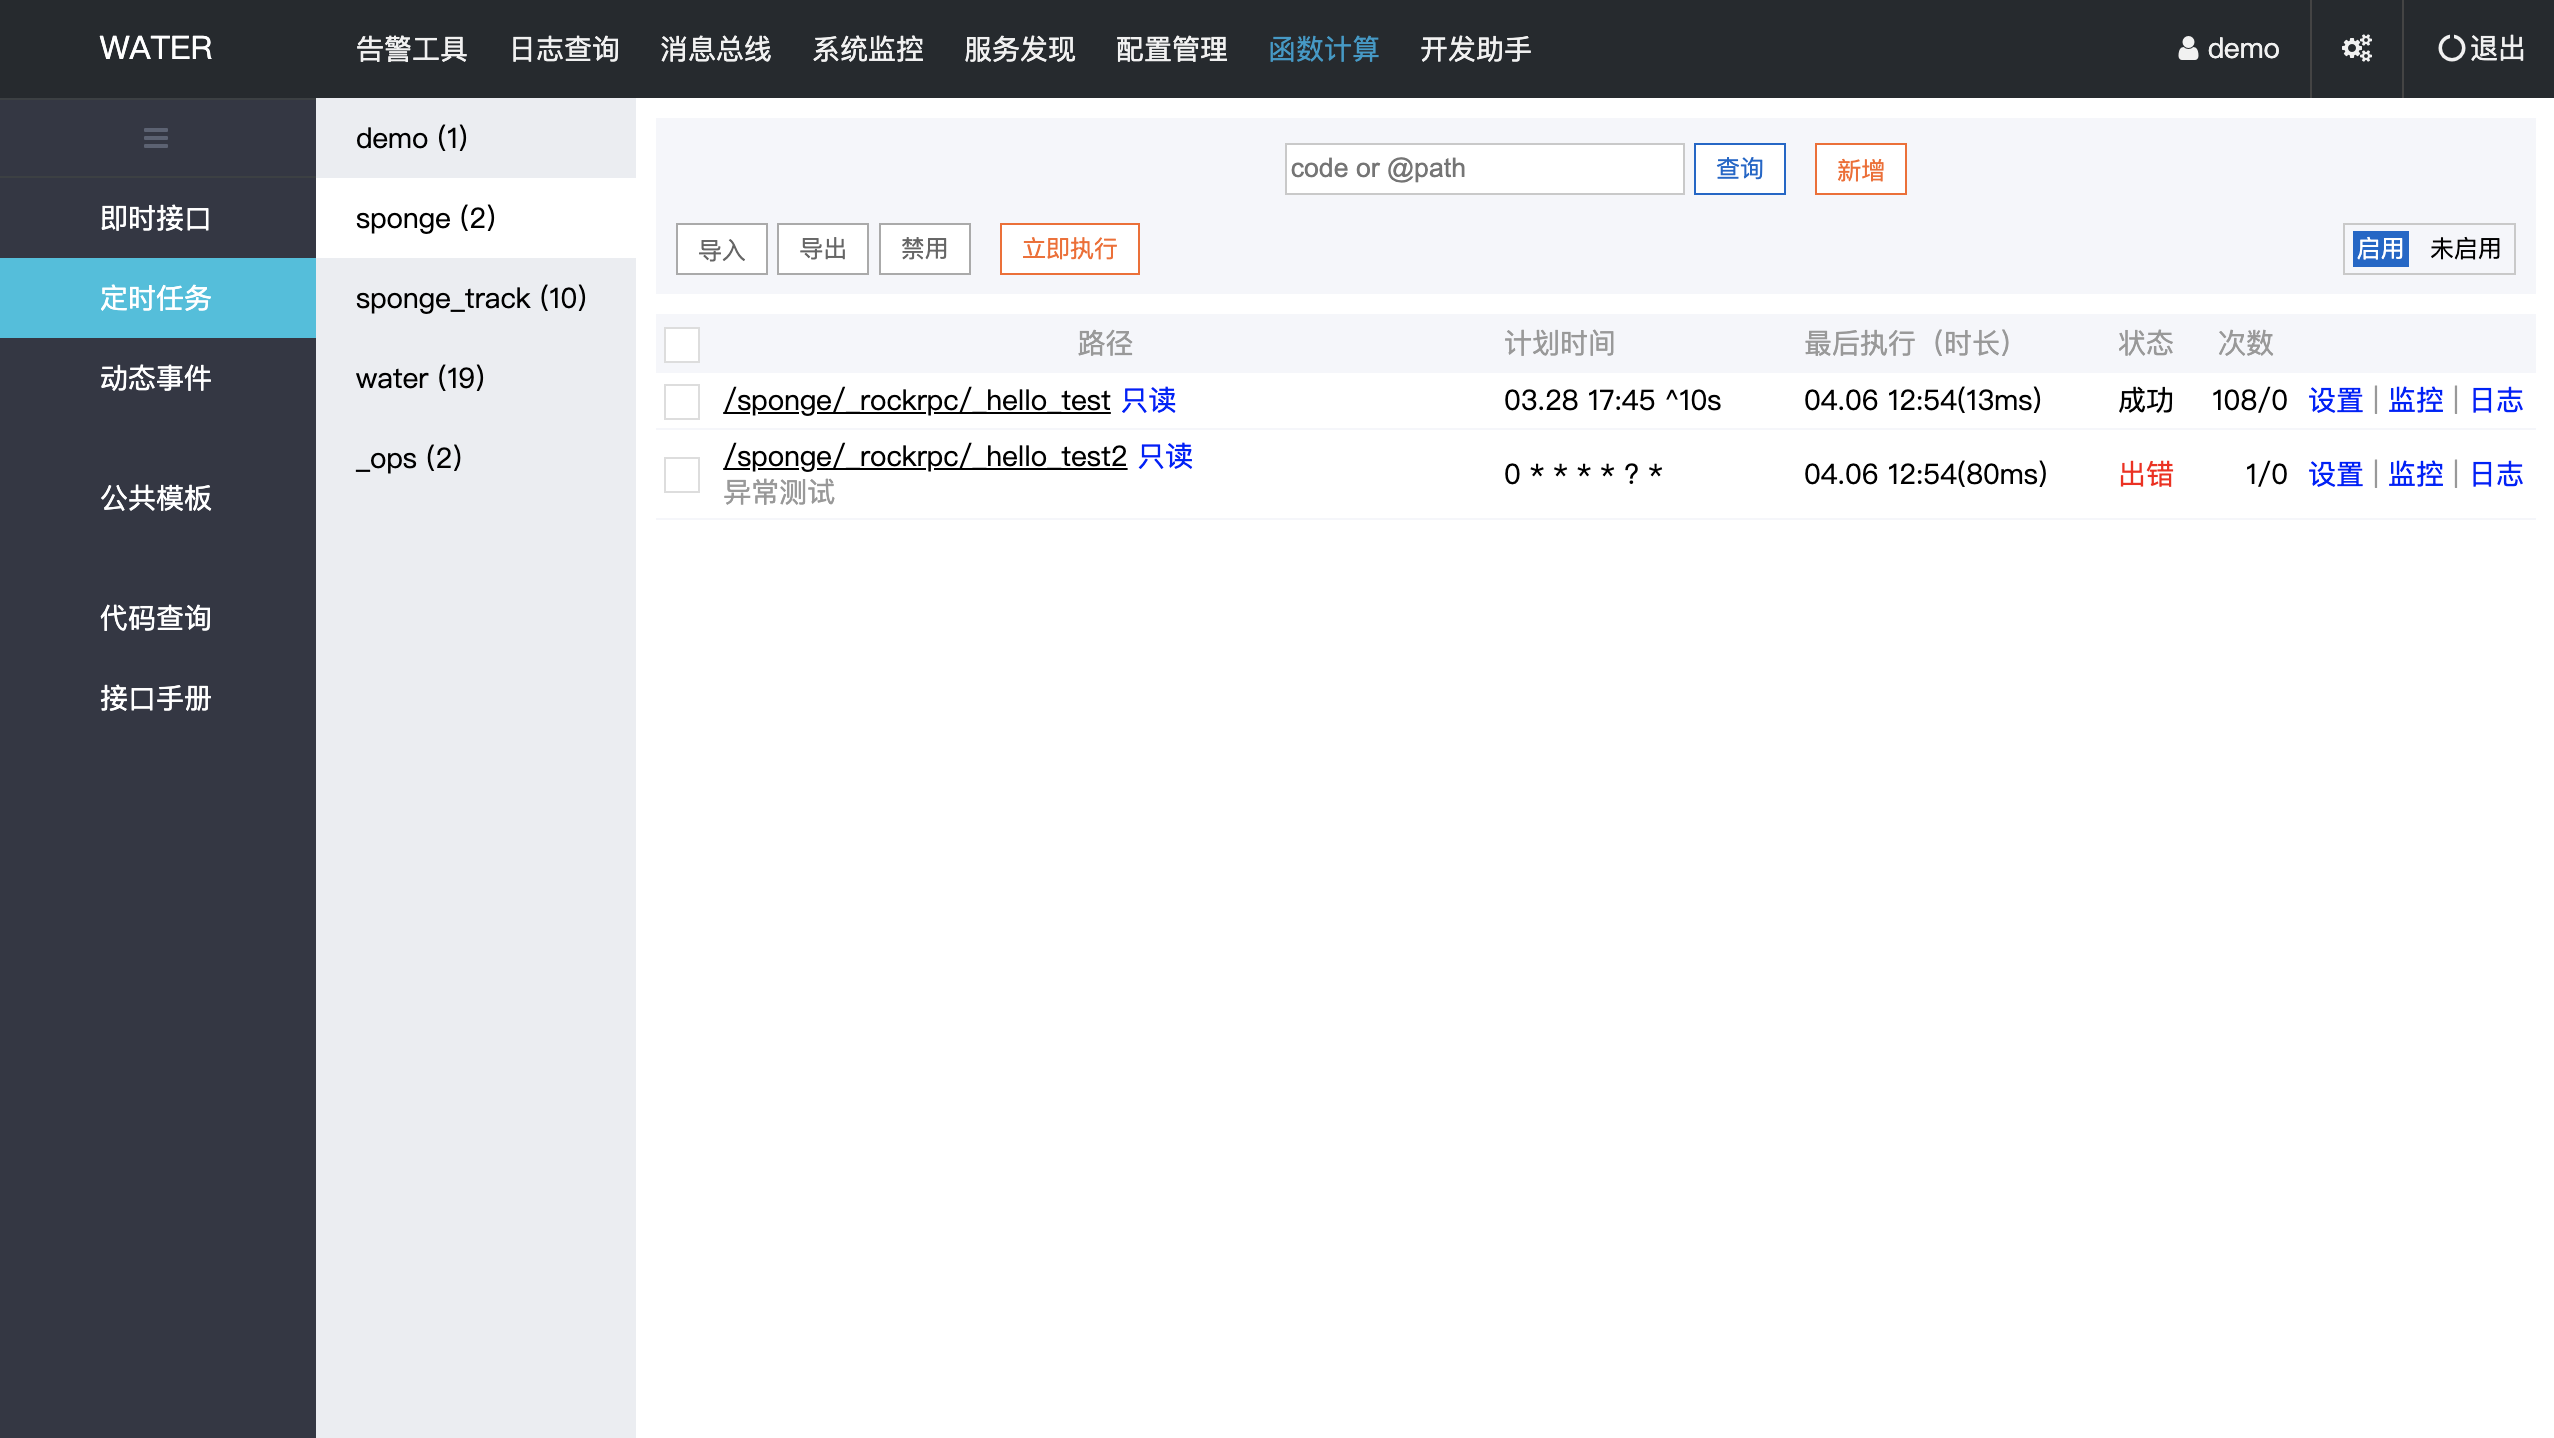Open the 系统监控 menu
2554x1438 pixels.
coord(868,49)
